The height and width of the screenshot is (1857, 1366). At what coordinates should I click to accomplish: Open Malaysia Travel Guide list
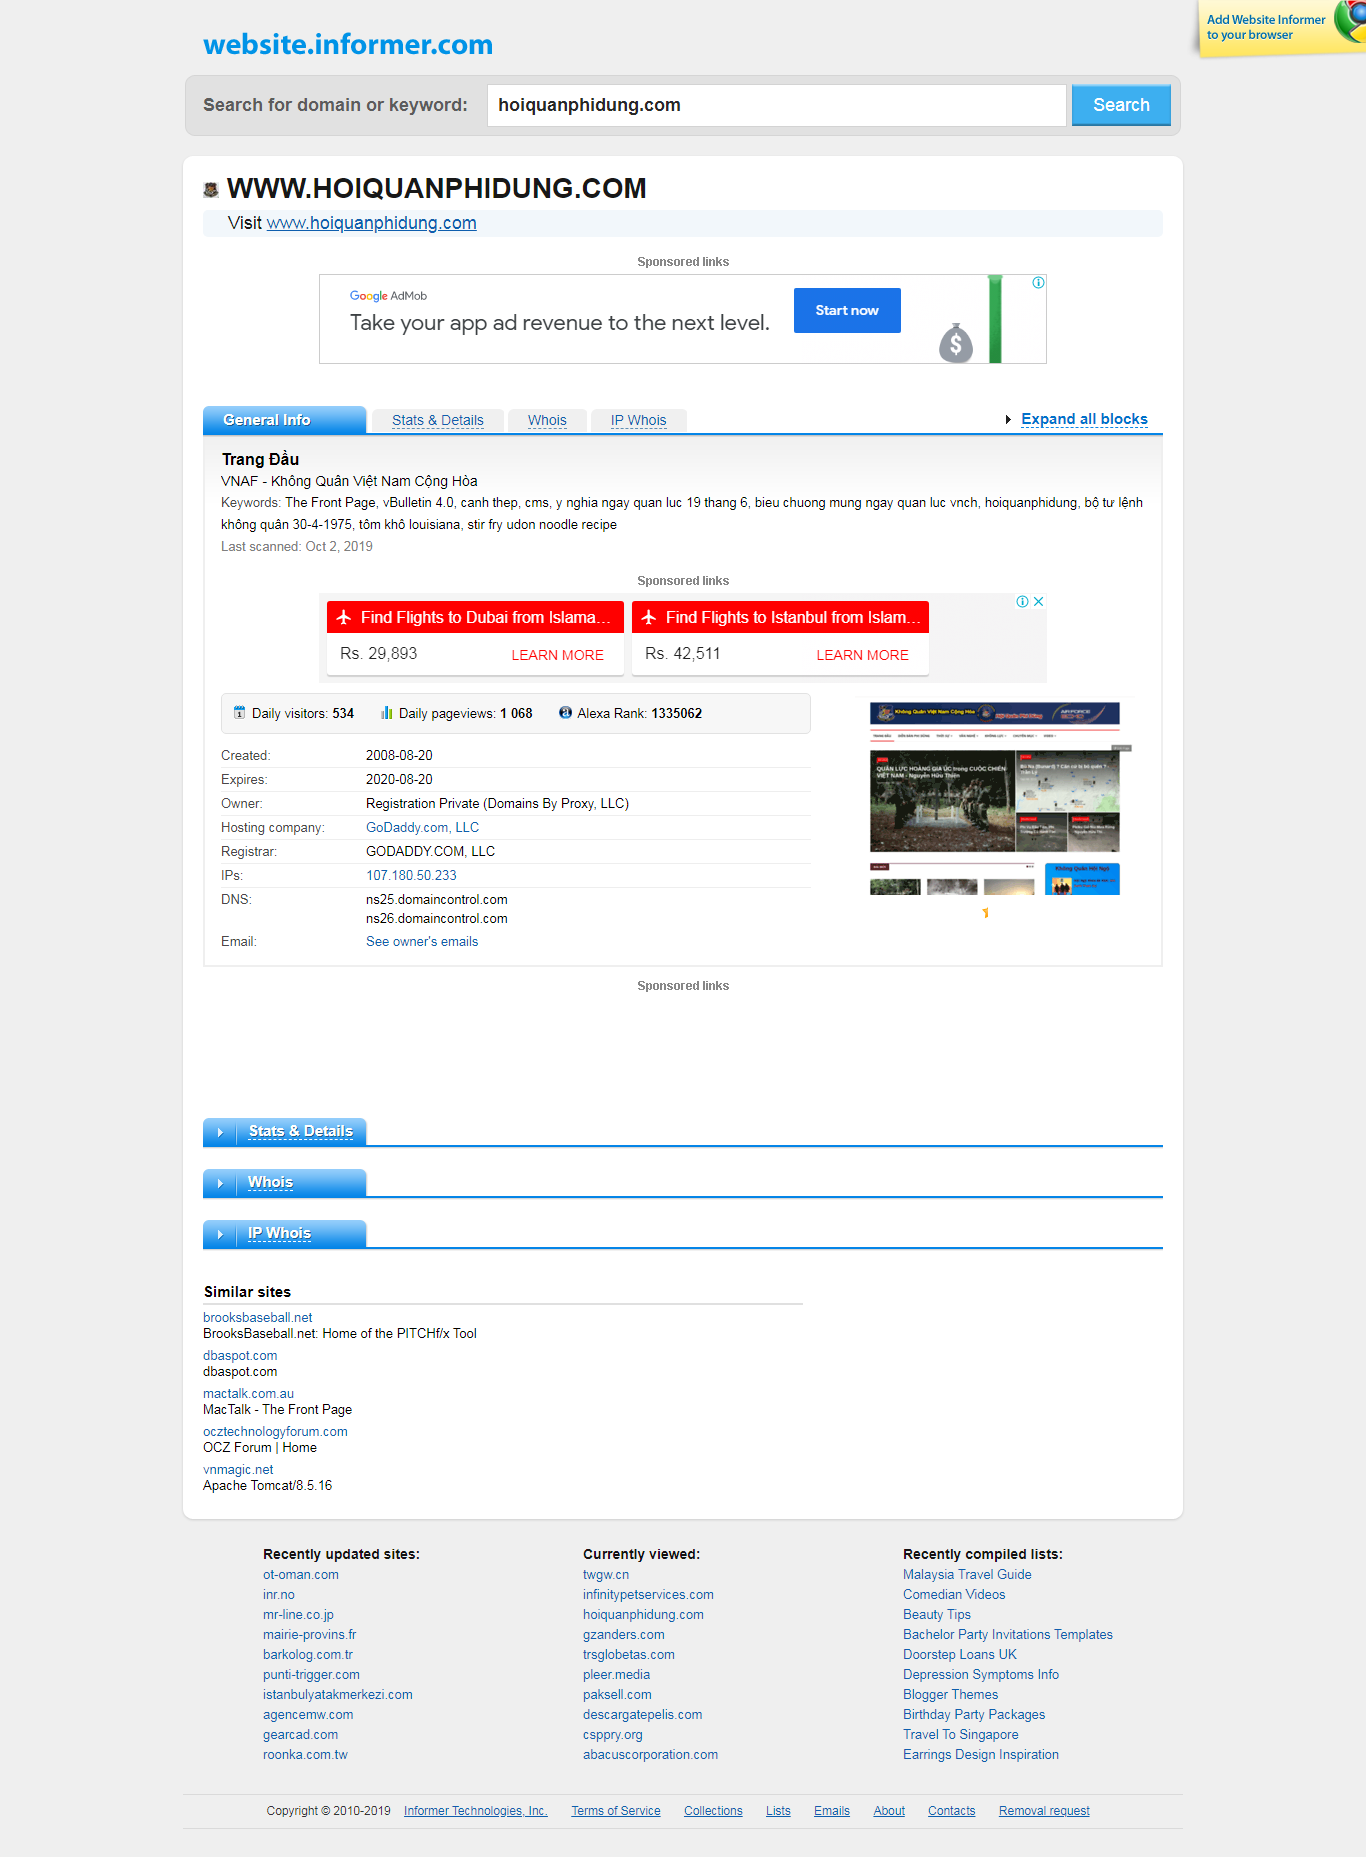tap(967, 1574)
